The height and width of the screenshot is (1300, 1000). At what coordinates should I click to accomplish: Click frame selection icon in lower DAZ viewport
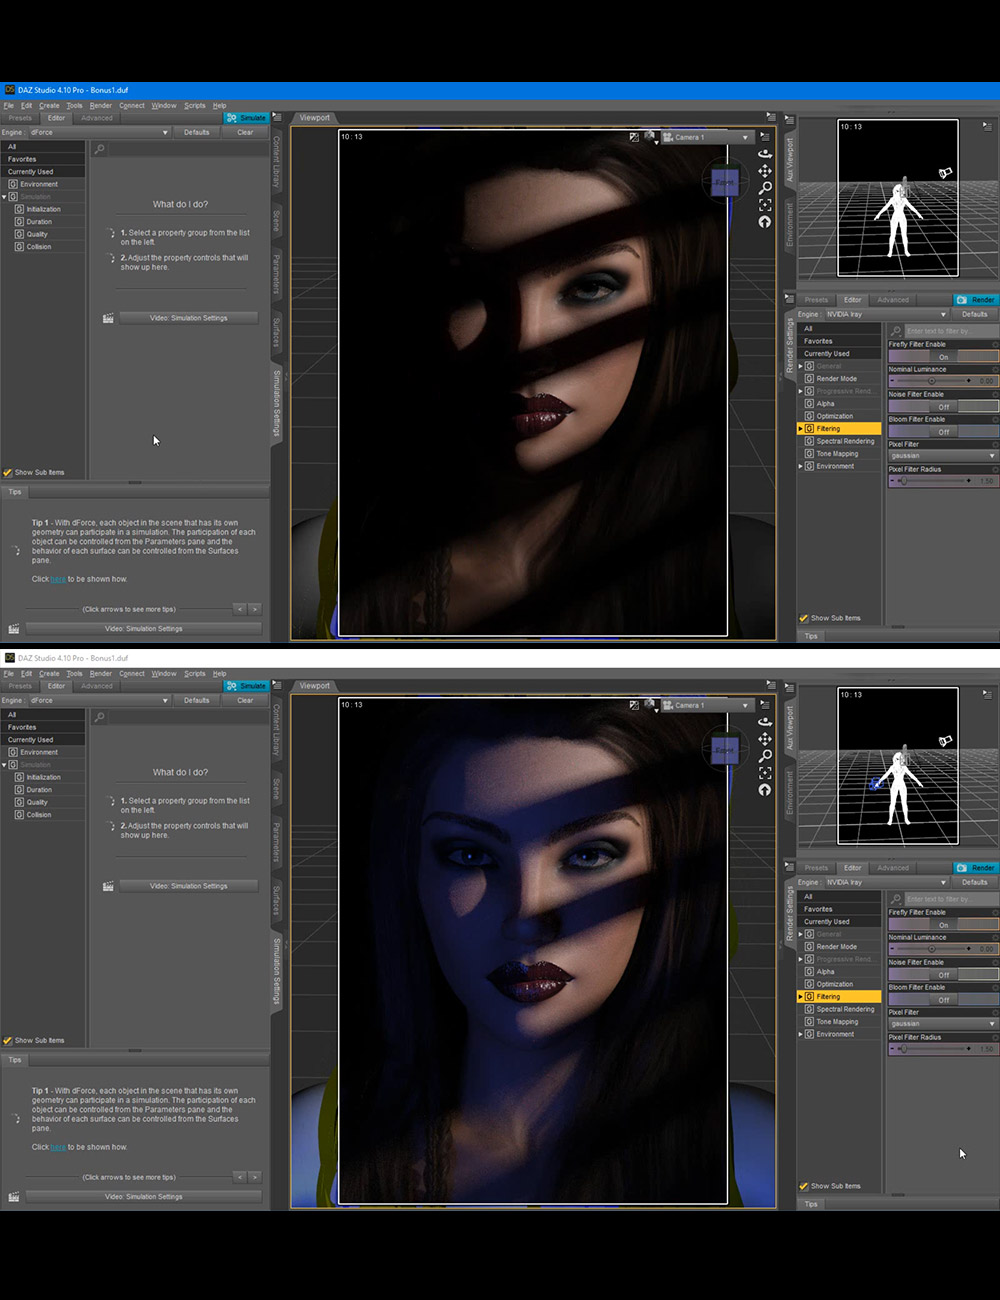765,773
